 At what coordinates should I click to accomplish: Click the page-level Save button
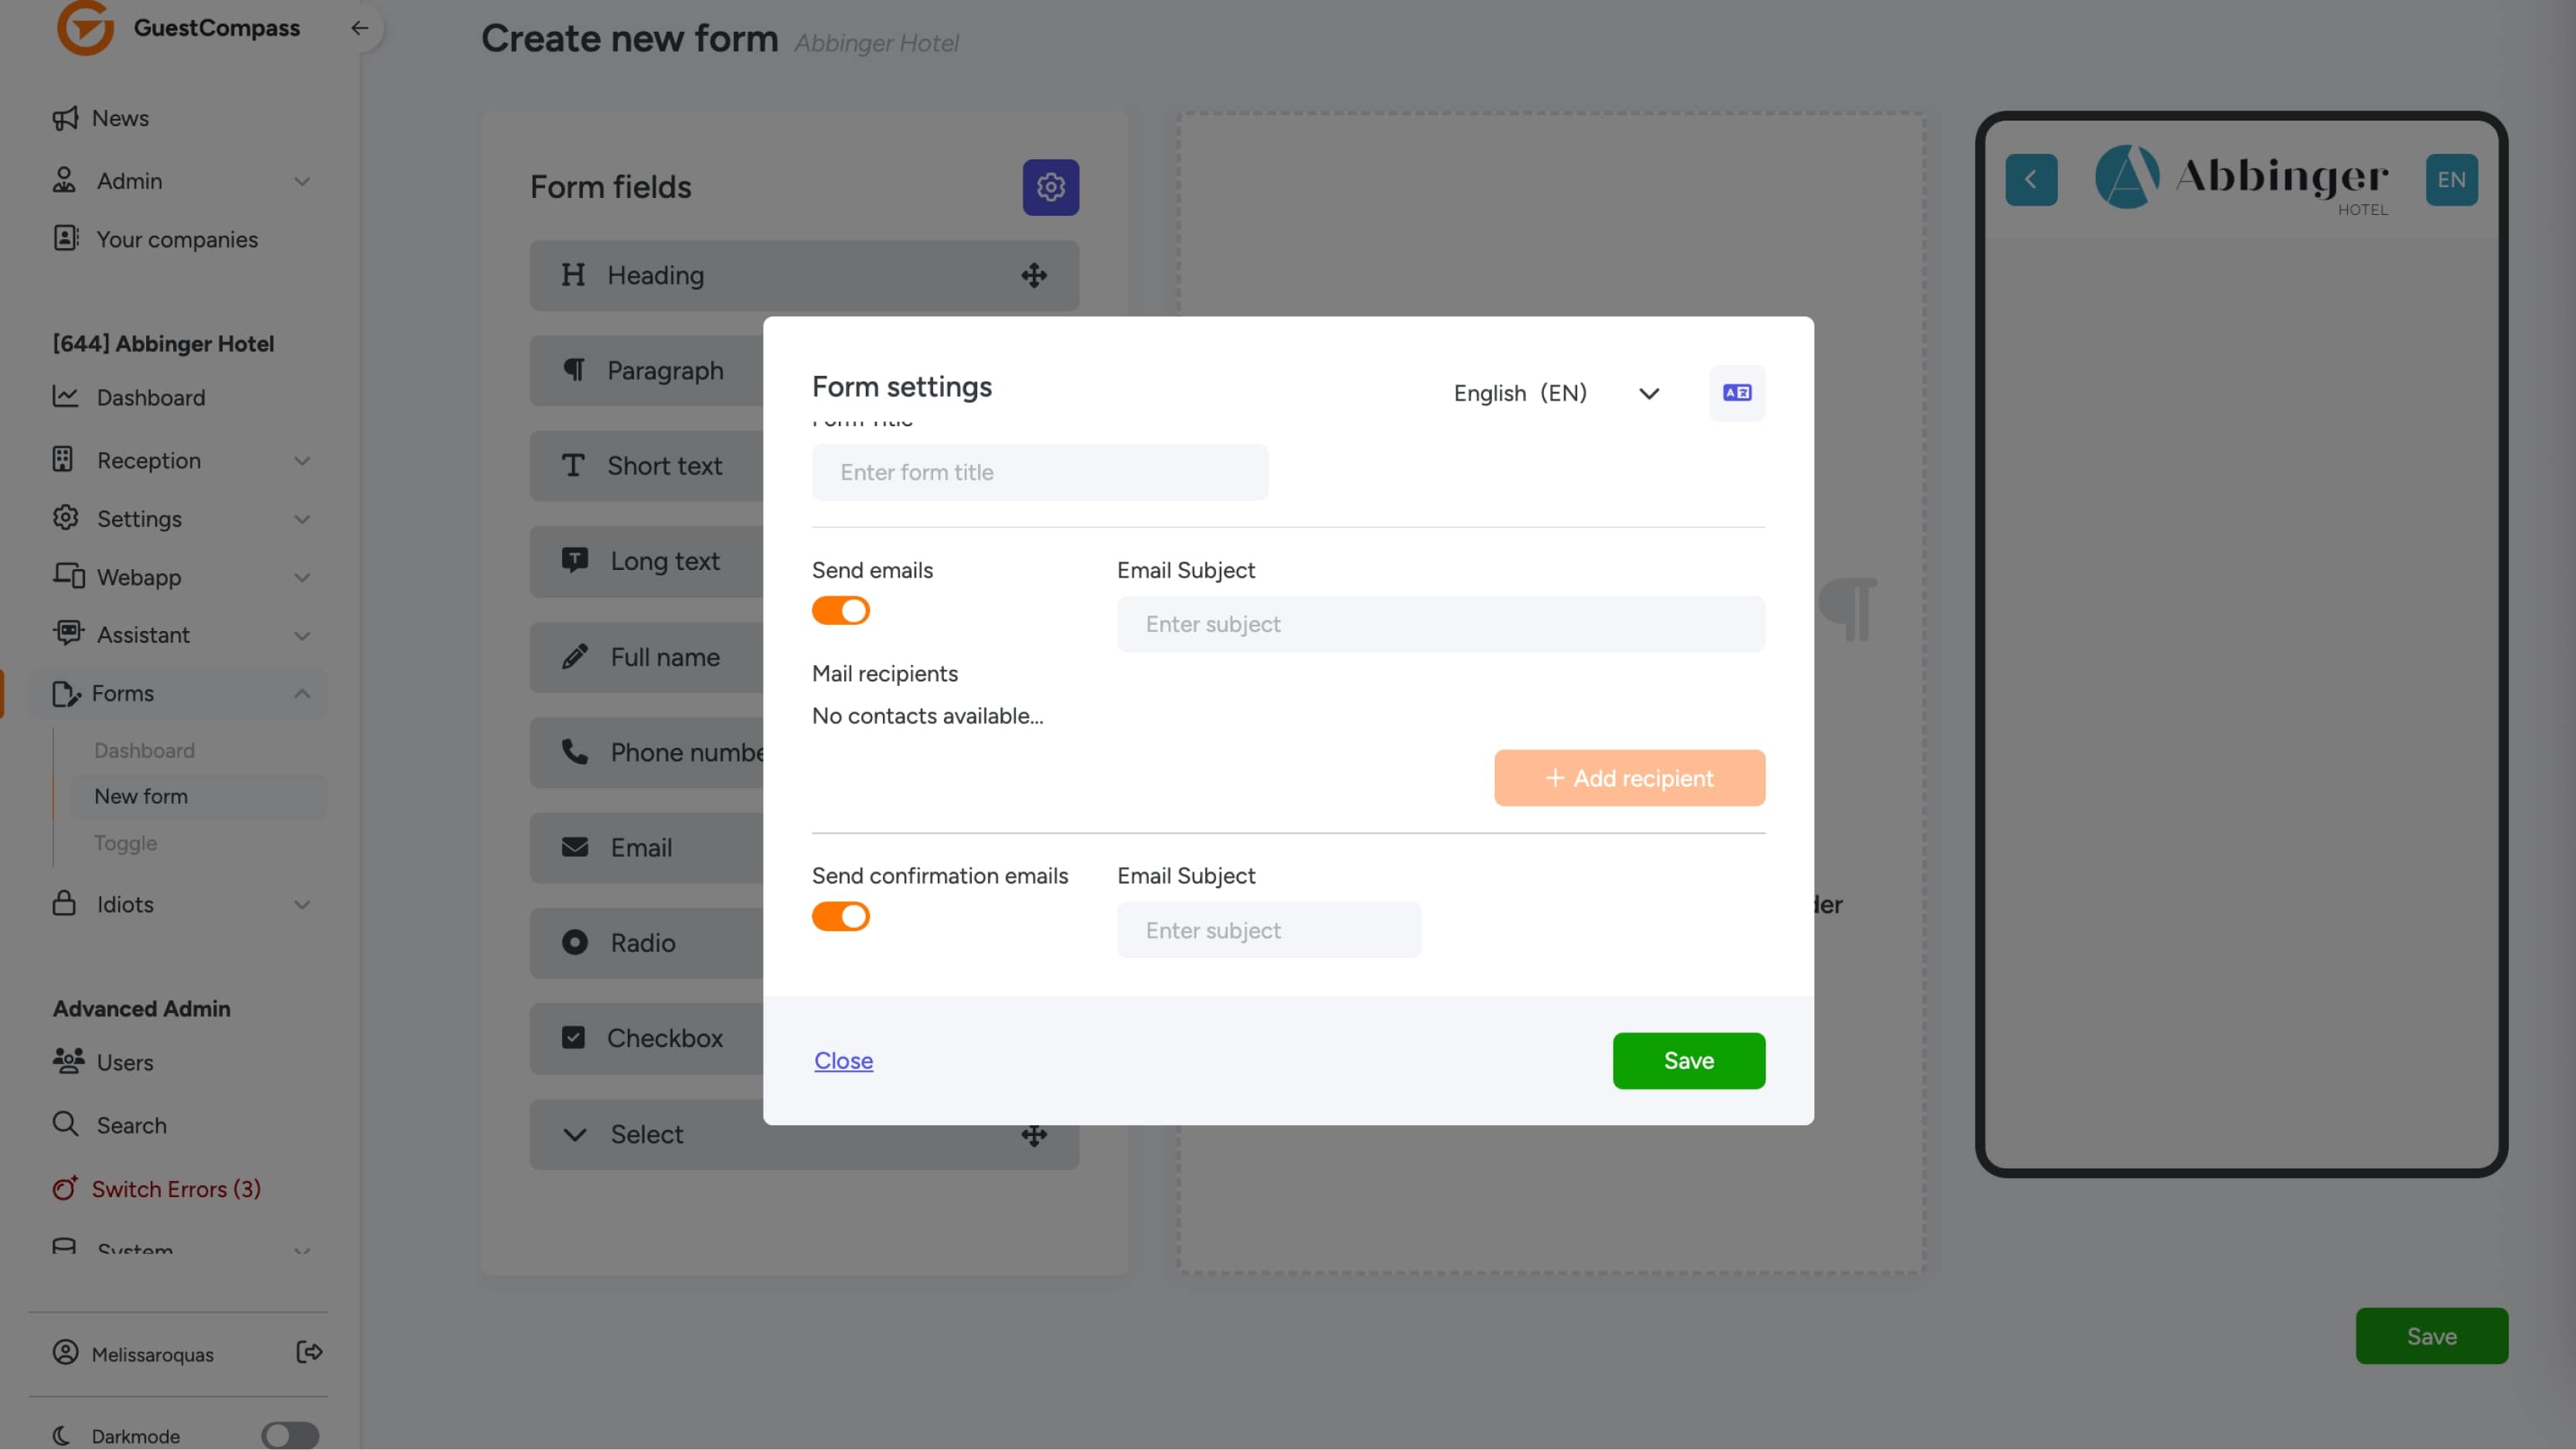click(2431, 1336)
